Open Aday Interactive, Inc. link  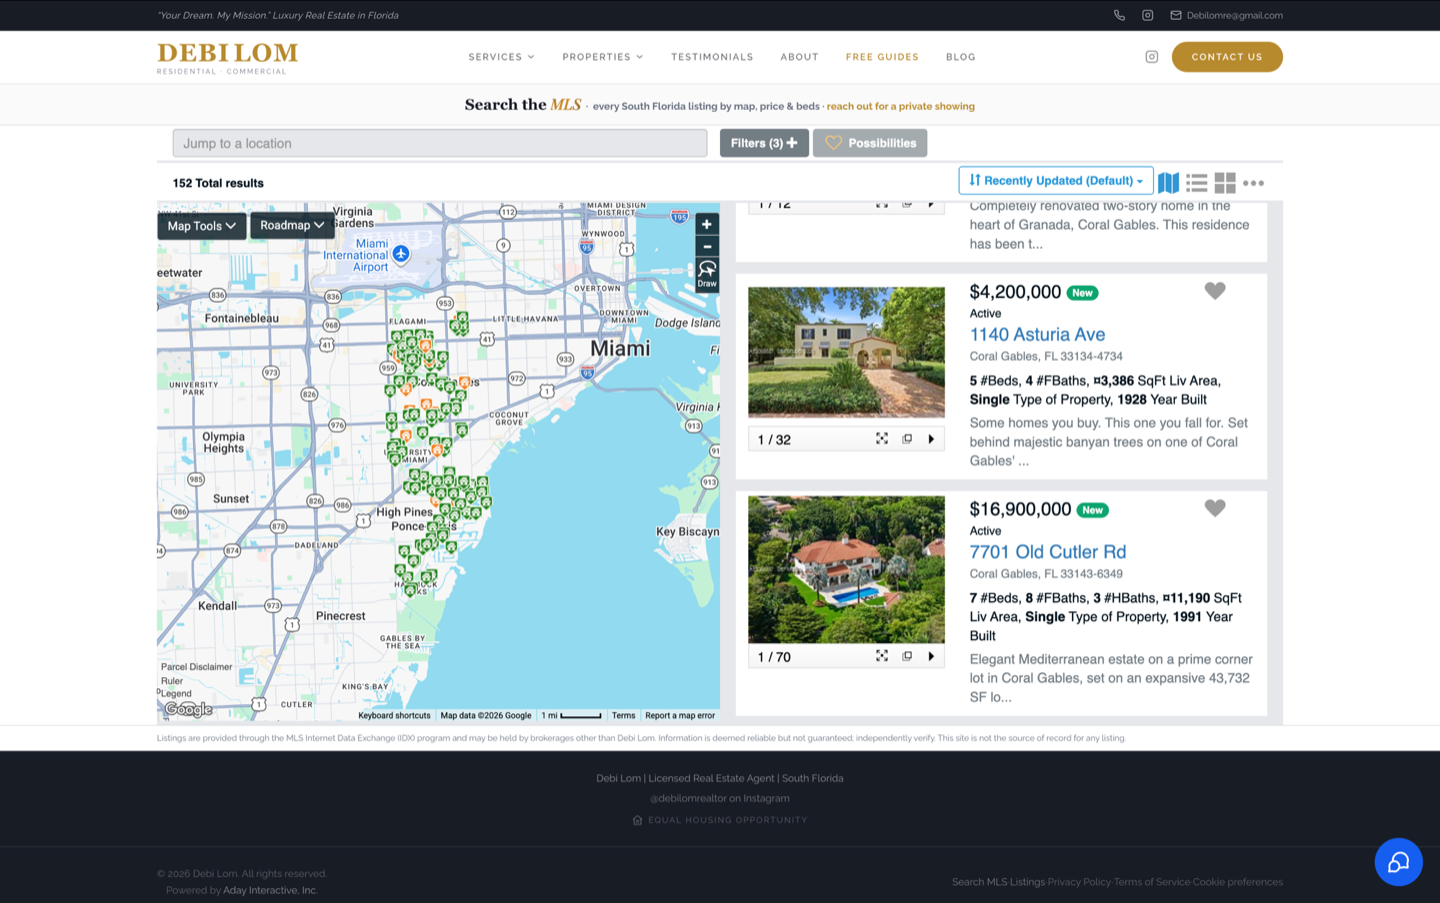270,890
